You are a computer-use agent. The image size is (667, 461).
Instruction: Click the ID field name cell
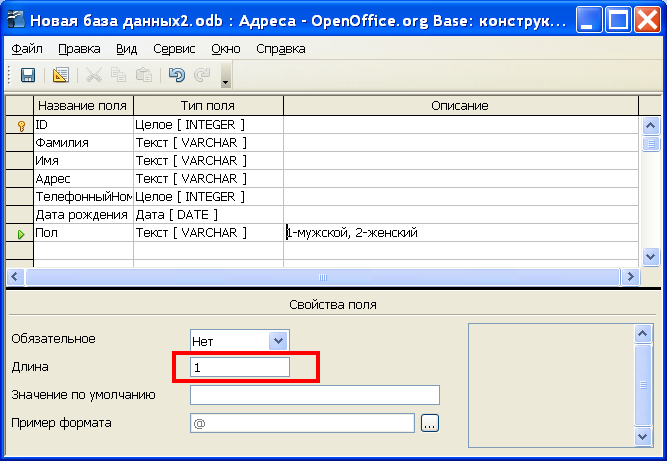point(83,125)
